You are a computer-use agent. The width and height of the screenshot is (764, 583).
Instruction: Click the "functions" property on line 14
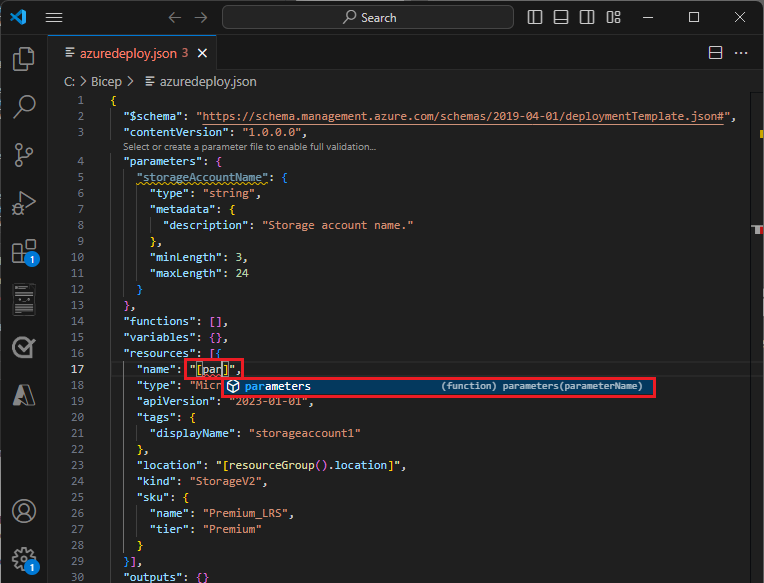click(159, 321)
